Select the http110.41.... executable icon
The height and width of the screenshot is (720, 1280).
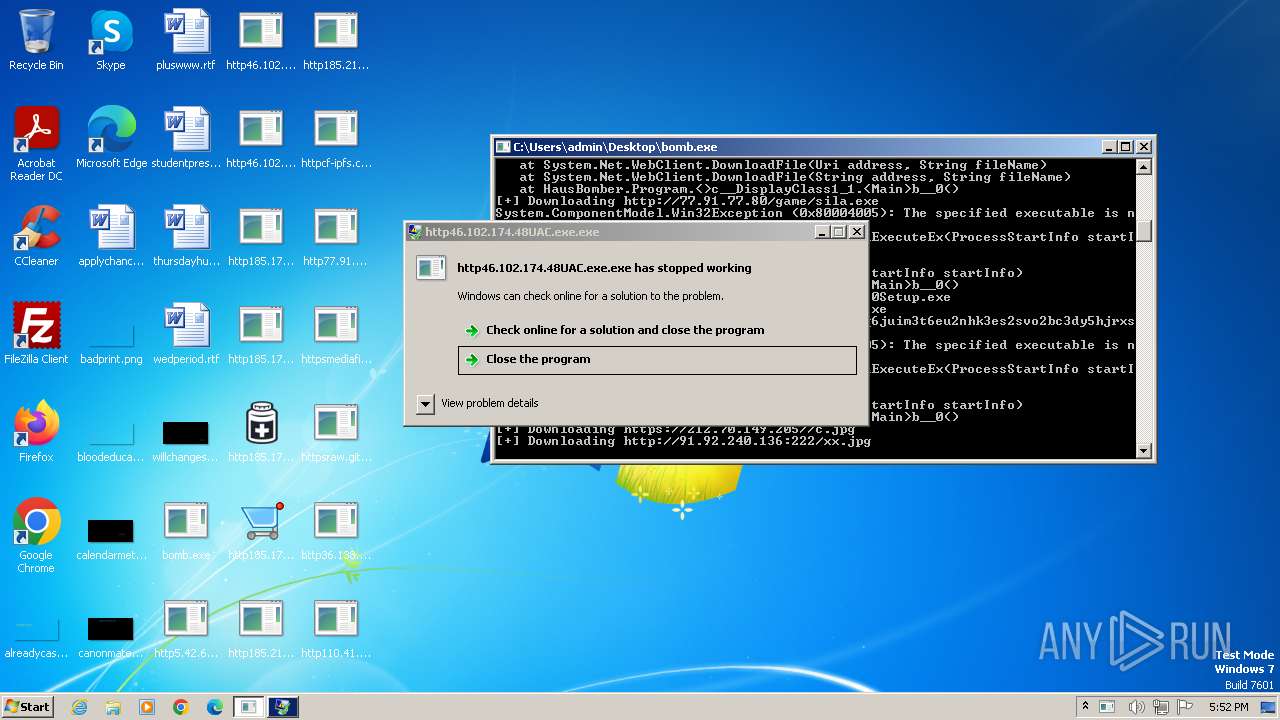[x=336, y=629]
